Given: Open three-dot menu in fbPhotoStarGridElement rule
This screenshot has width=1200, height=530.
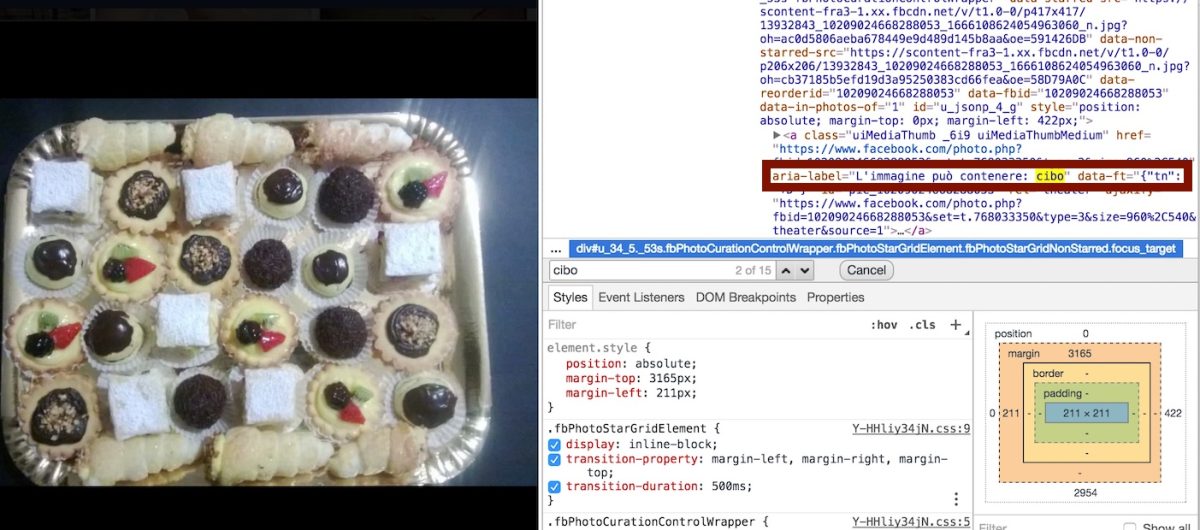Looking at the screenshot, I should pos(956,498).
